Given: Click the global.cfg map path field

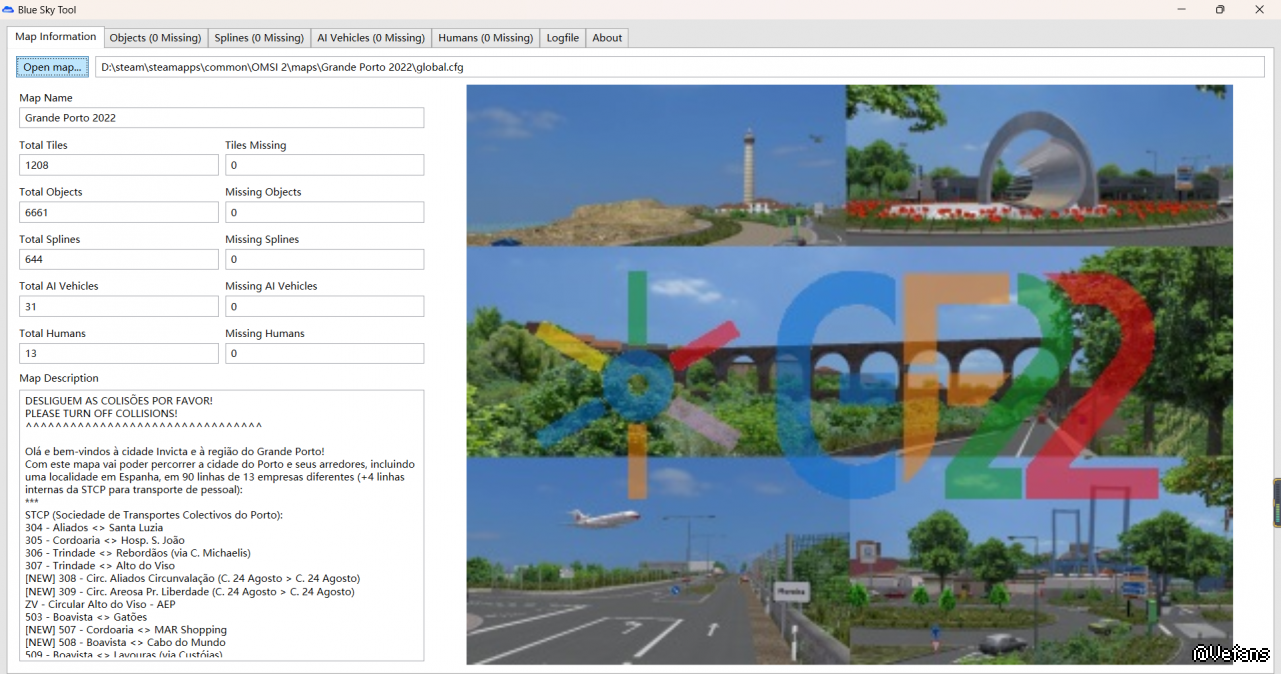Looking at the screenshot, I should pos(680,67).
